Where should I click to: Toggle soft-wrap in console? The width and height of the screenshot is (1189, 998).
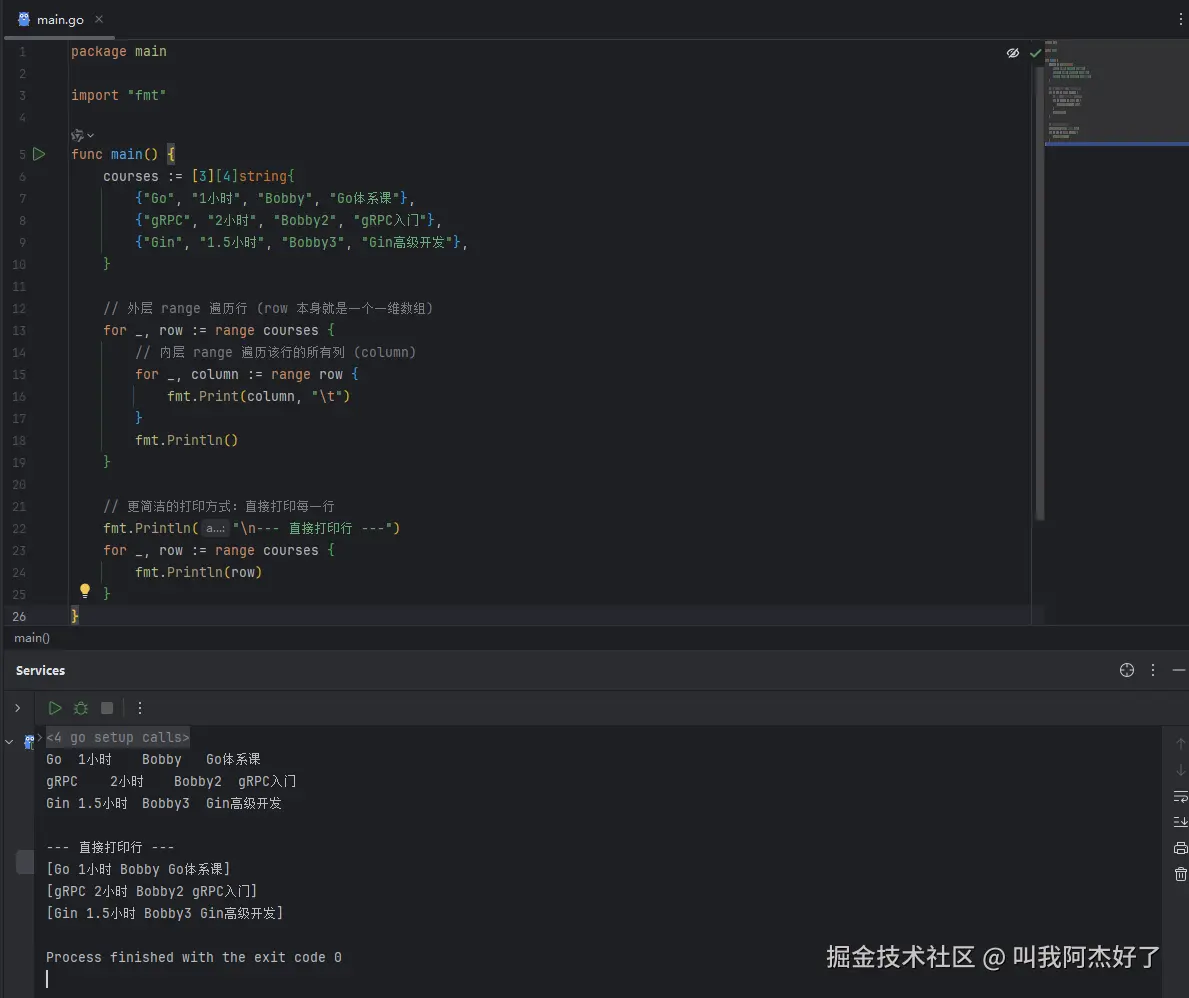[1180, 796]
